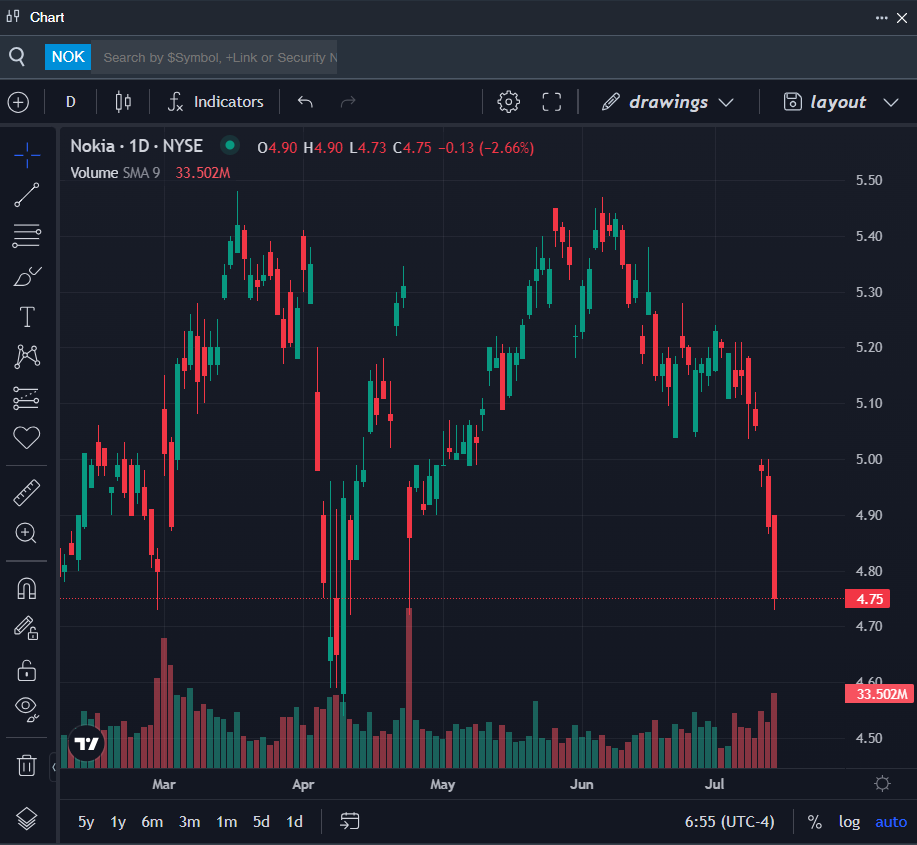The image size is (917, 845).
Task: Open the go to date icon
Action: click(350, 821)
